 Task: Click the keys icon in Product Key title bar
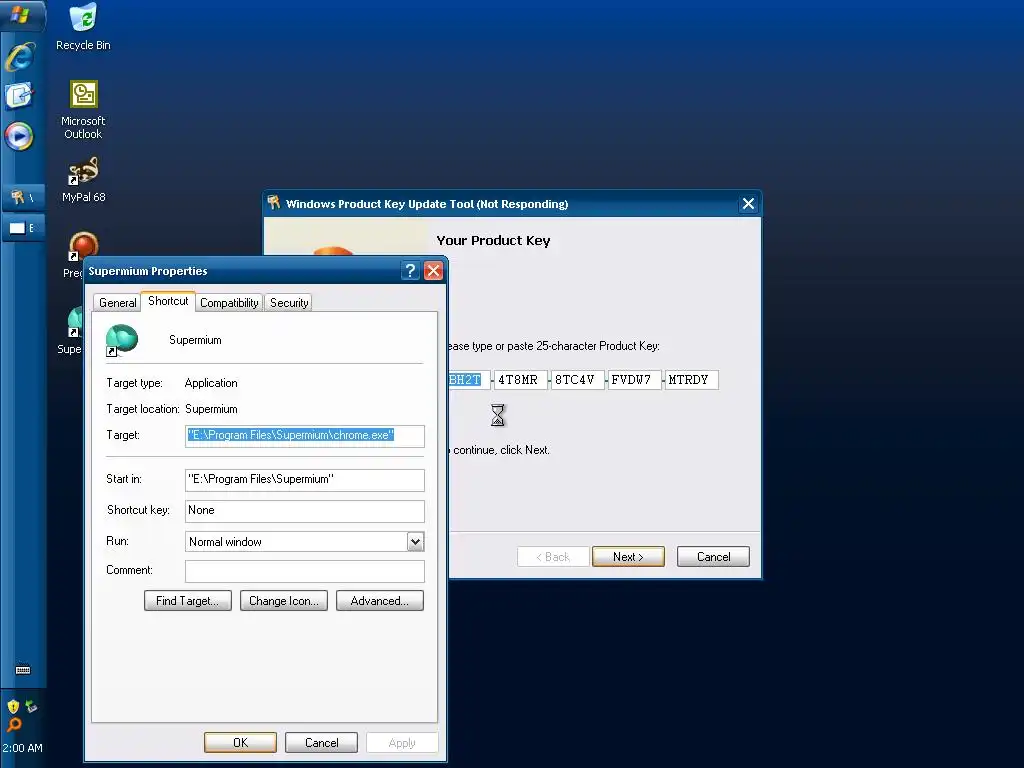(274, 203)
